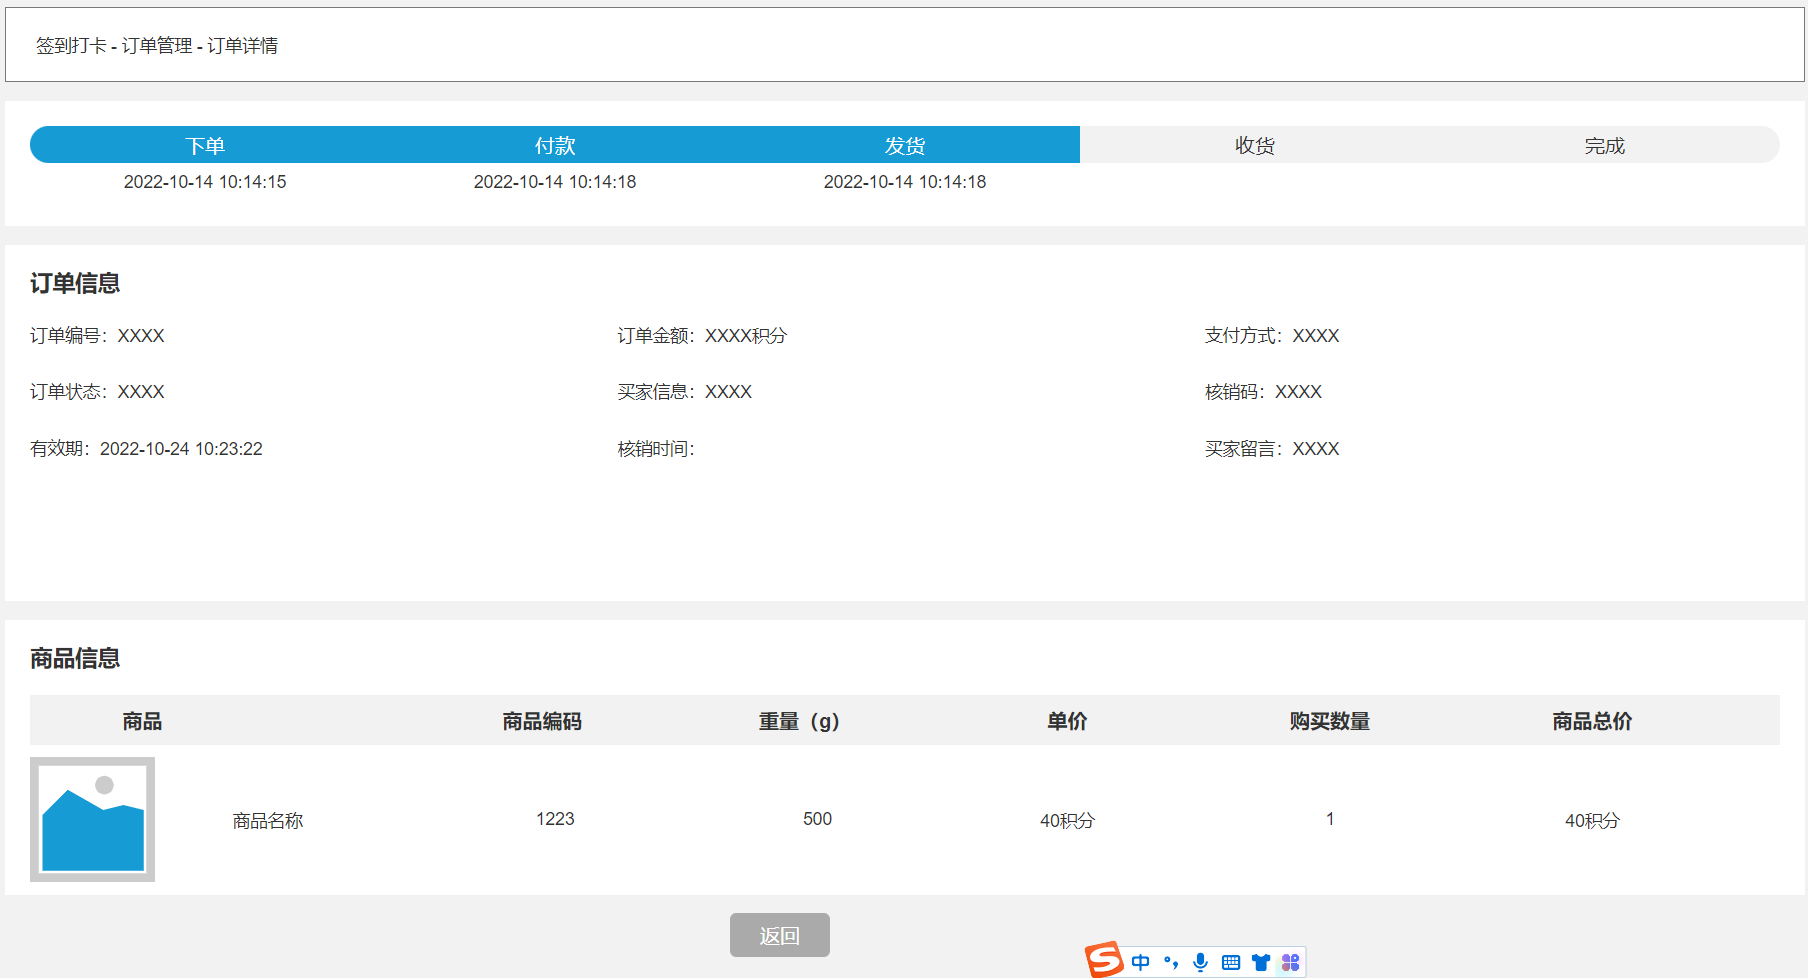Click the 返回 back button
Screen dimensions: 1808x978
click(780, 935)
